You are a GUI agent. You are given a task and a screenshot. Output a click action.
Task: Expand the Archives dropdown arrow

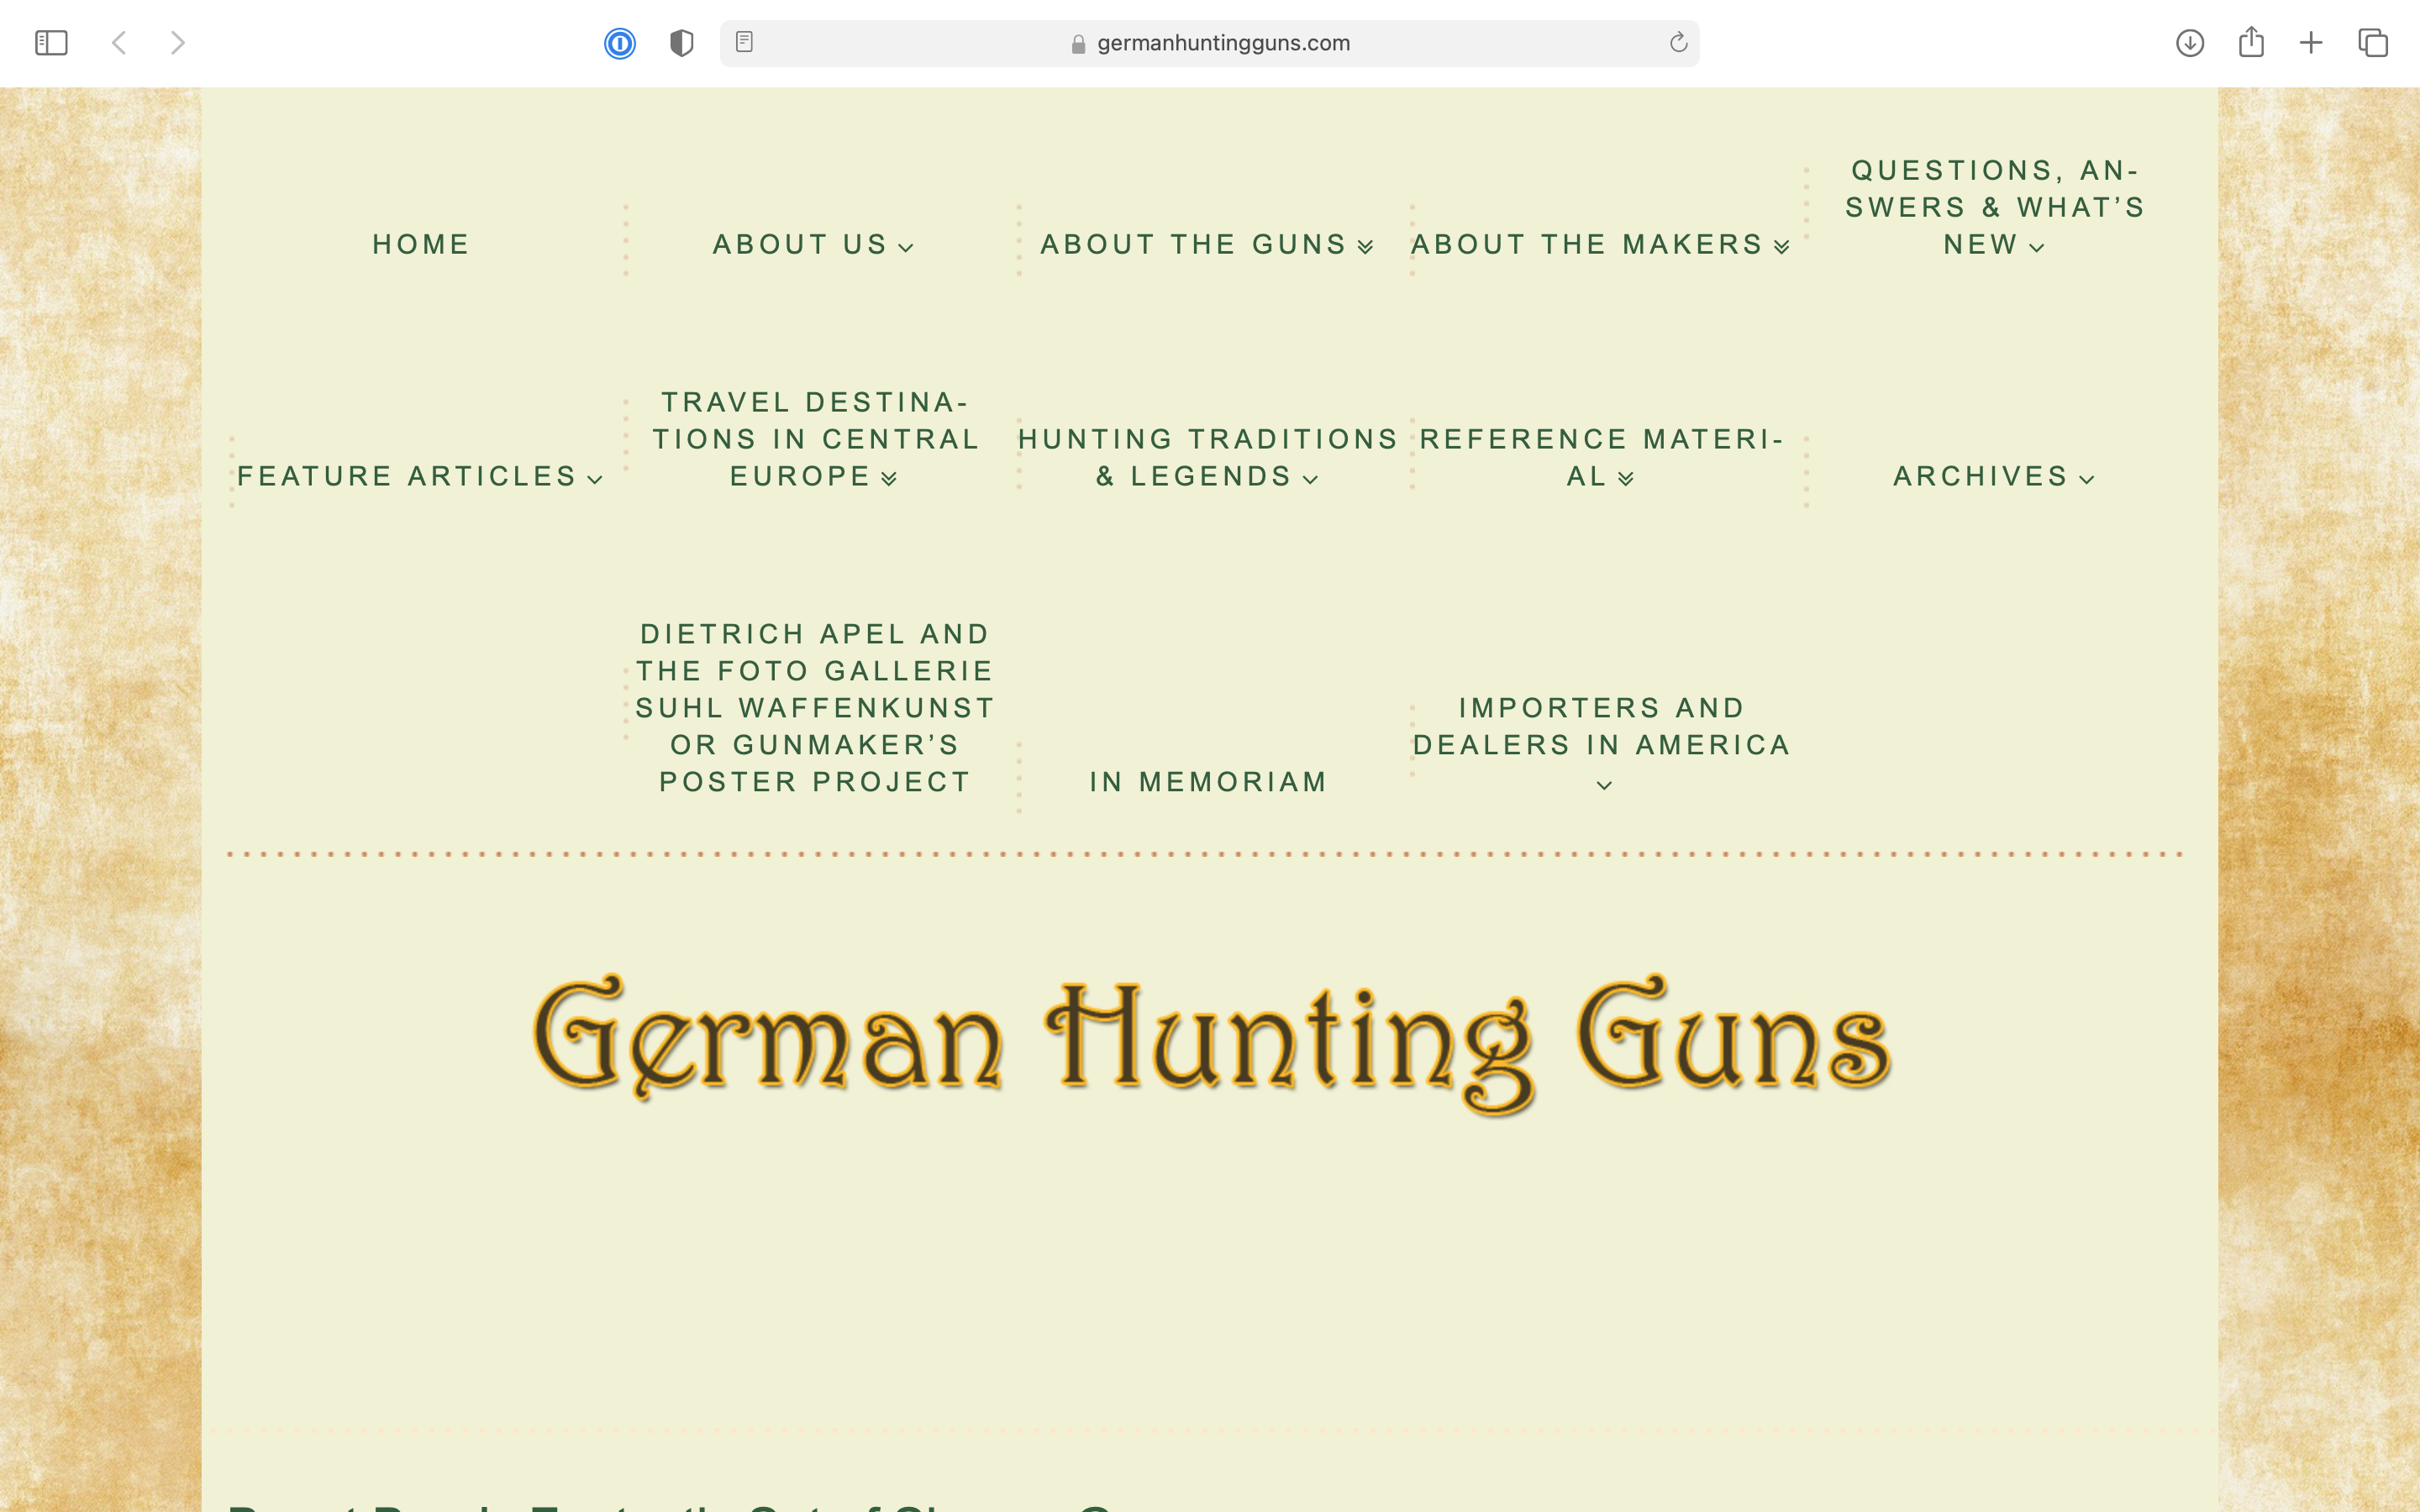(x=2087, y=480)
